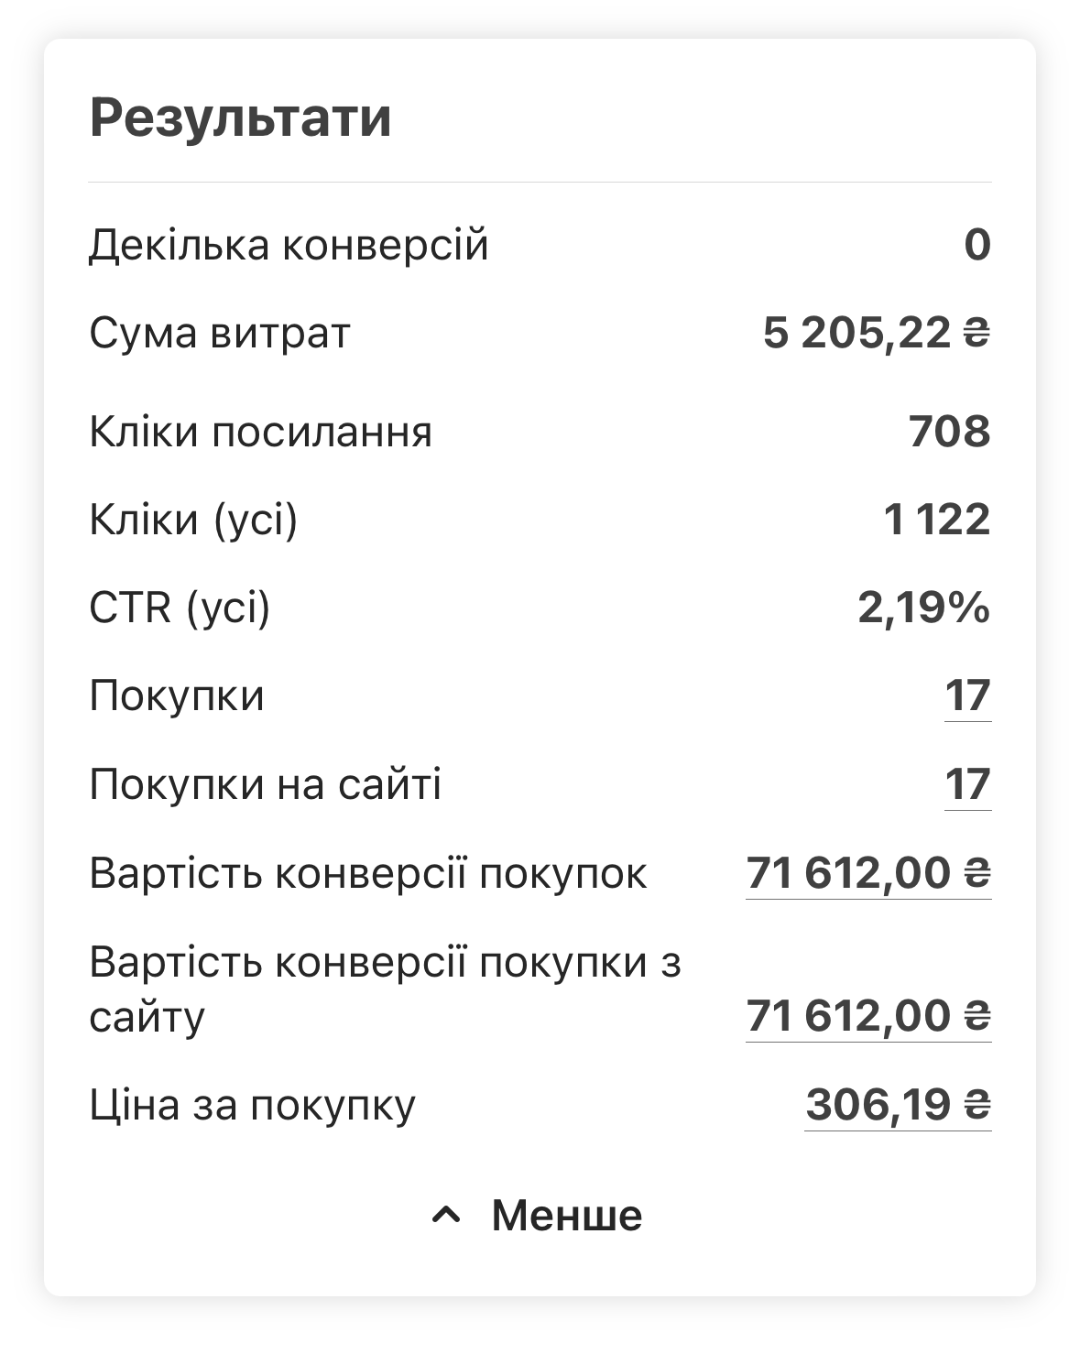
Task: Select the CTR (усі) percentage 2,19%
Action: point(924,608)
